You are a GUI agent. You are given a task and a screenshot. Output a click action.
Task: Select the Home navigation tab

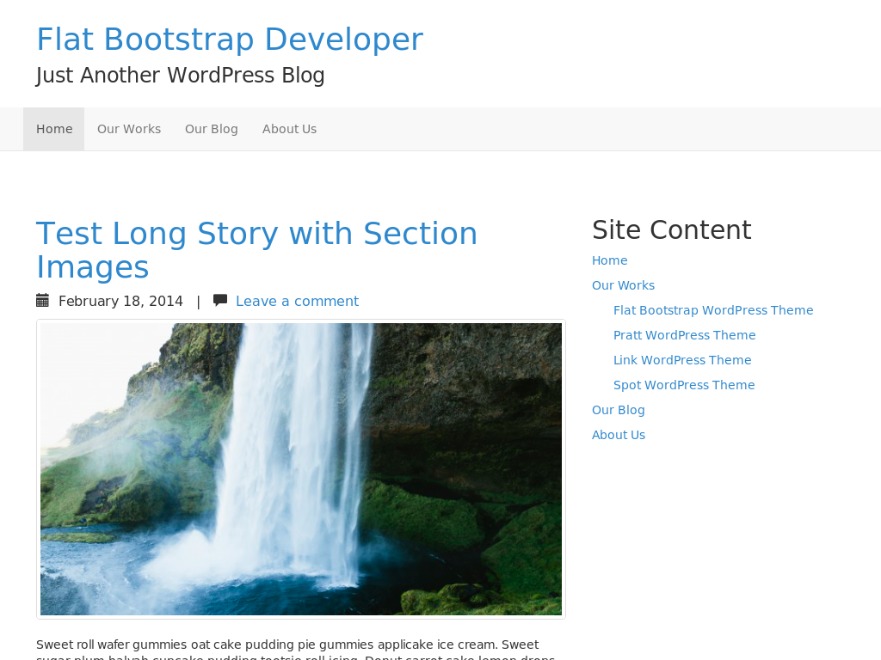pos(54,129)
